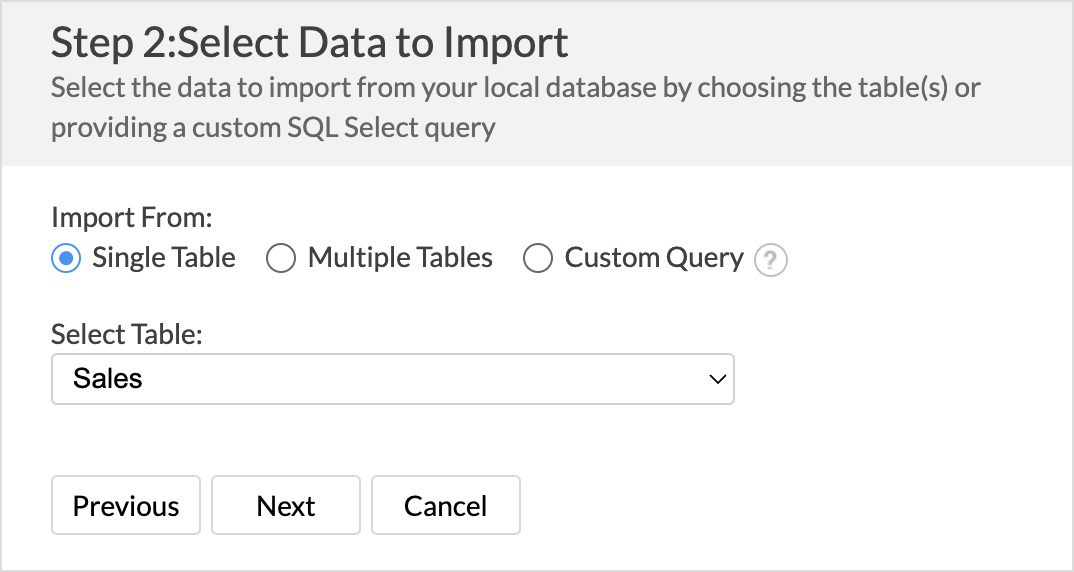The height and width of the screenshot is (572, 1074).
Task: Click the help question mark icon
Action: tap(771, 260)
